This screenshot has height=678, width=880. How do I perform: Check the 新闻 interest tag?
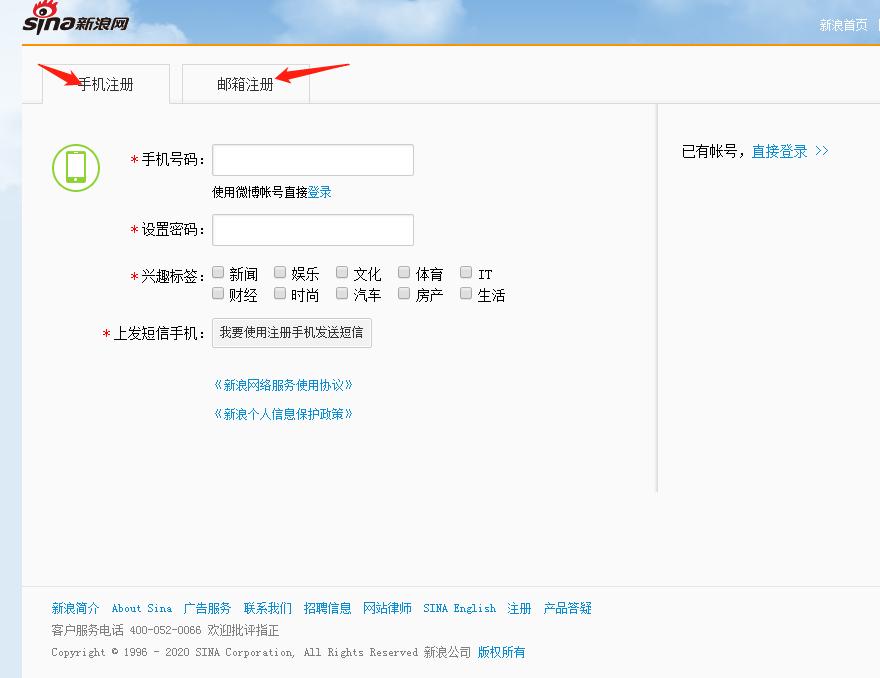[x=218, y=271]
